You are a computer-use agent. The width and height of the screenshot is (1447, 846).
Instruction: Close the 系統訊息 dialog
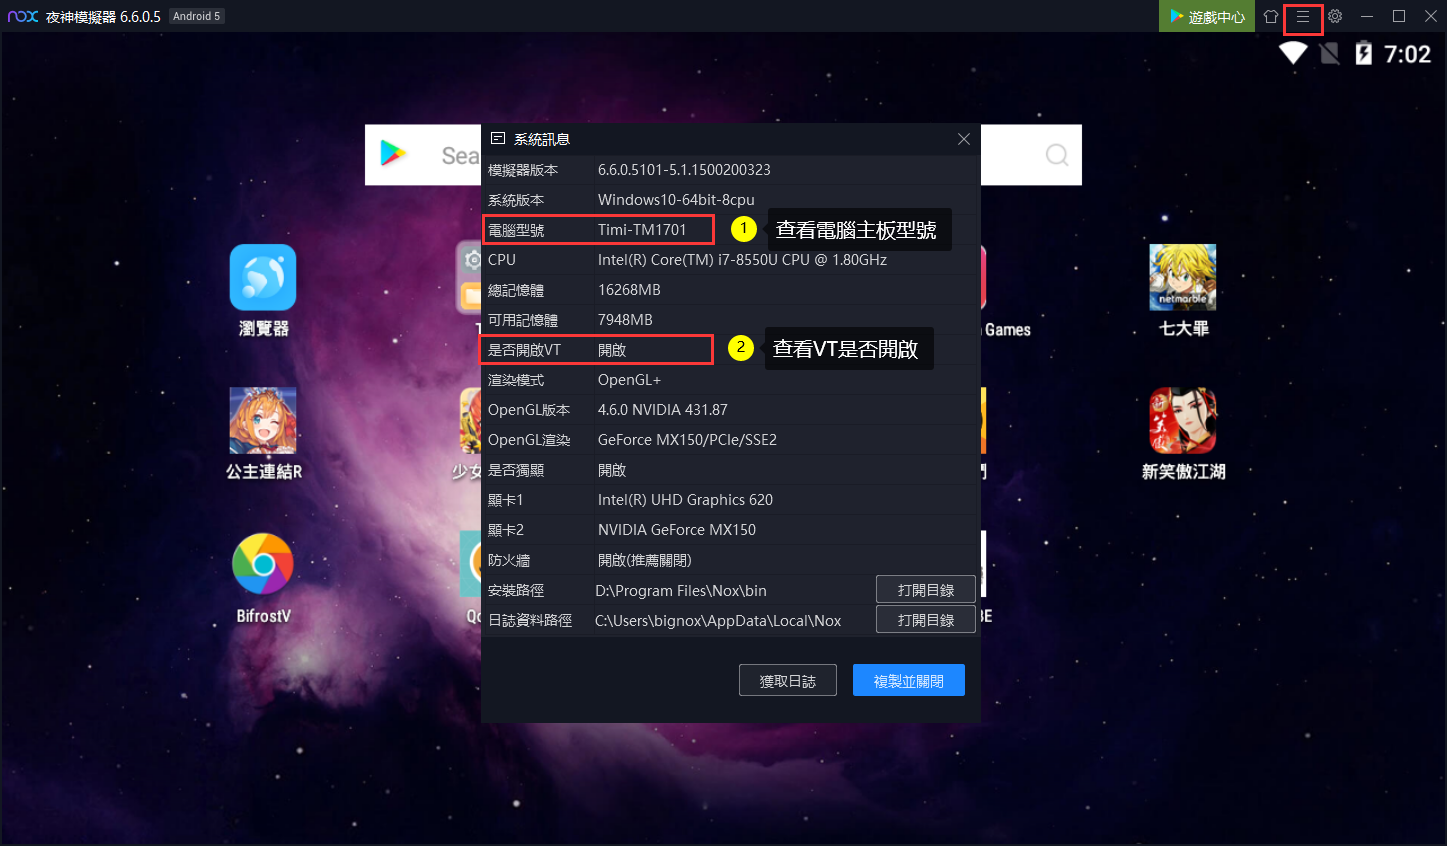pyautogui.click(x=964, y=139)
